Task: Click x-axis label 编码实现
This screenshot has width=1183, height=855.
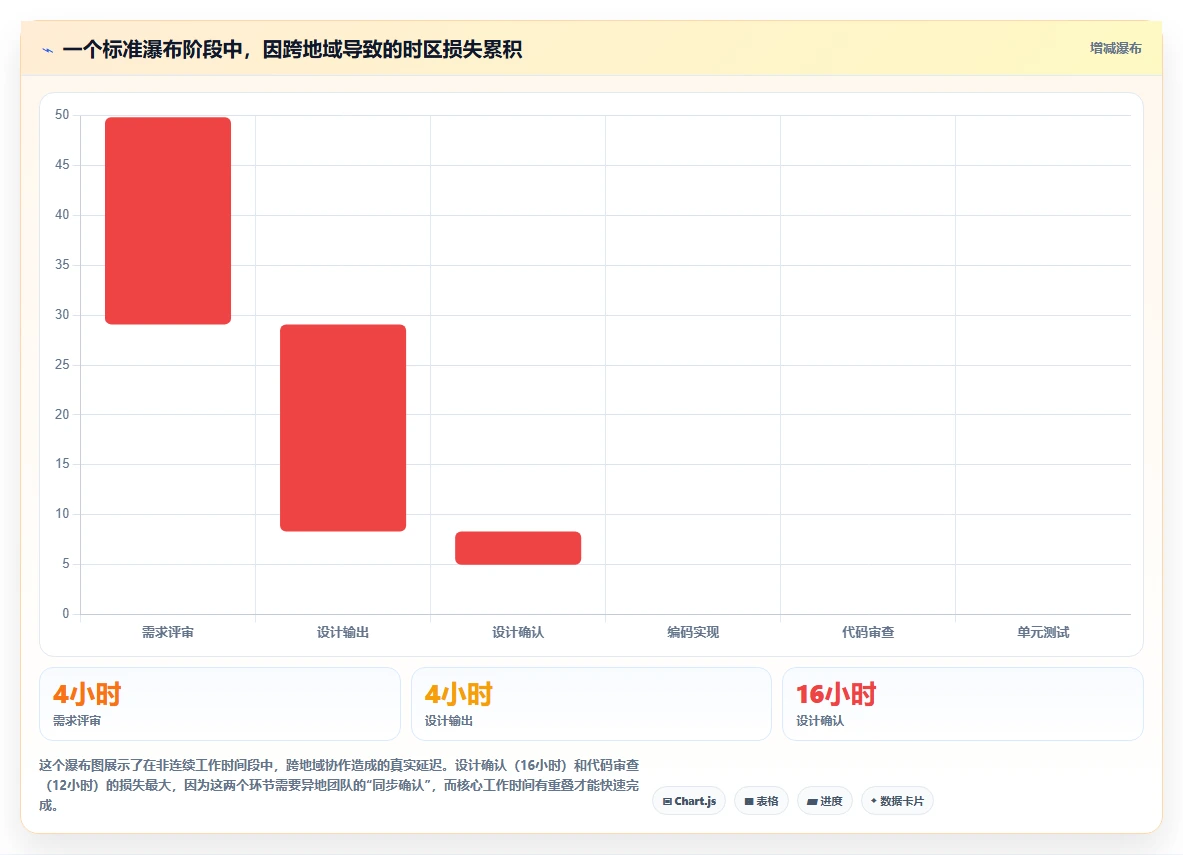Action: (x=693, y=632)
